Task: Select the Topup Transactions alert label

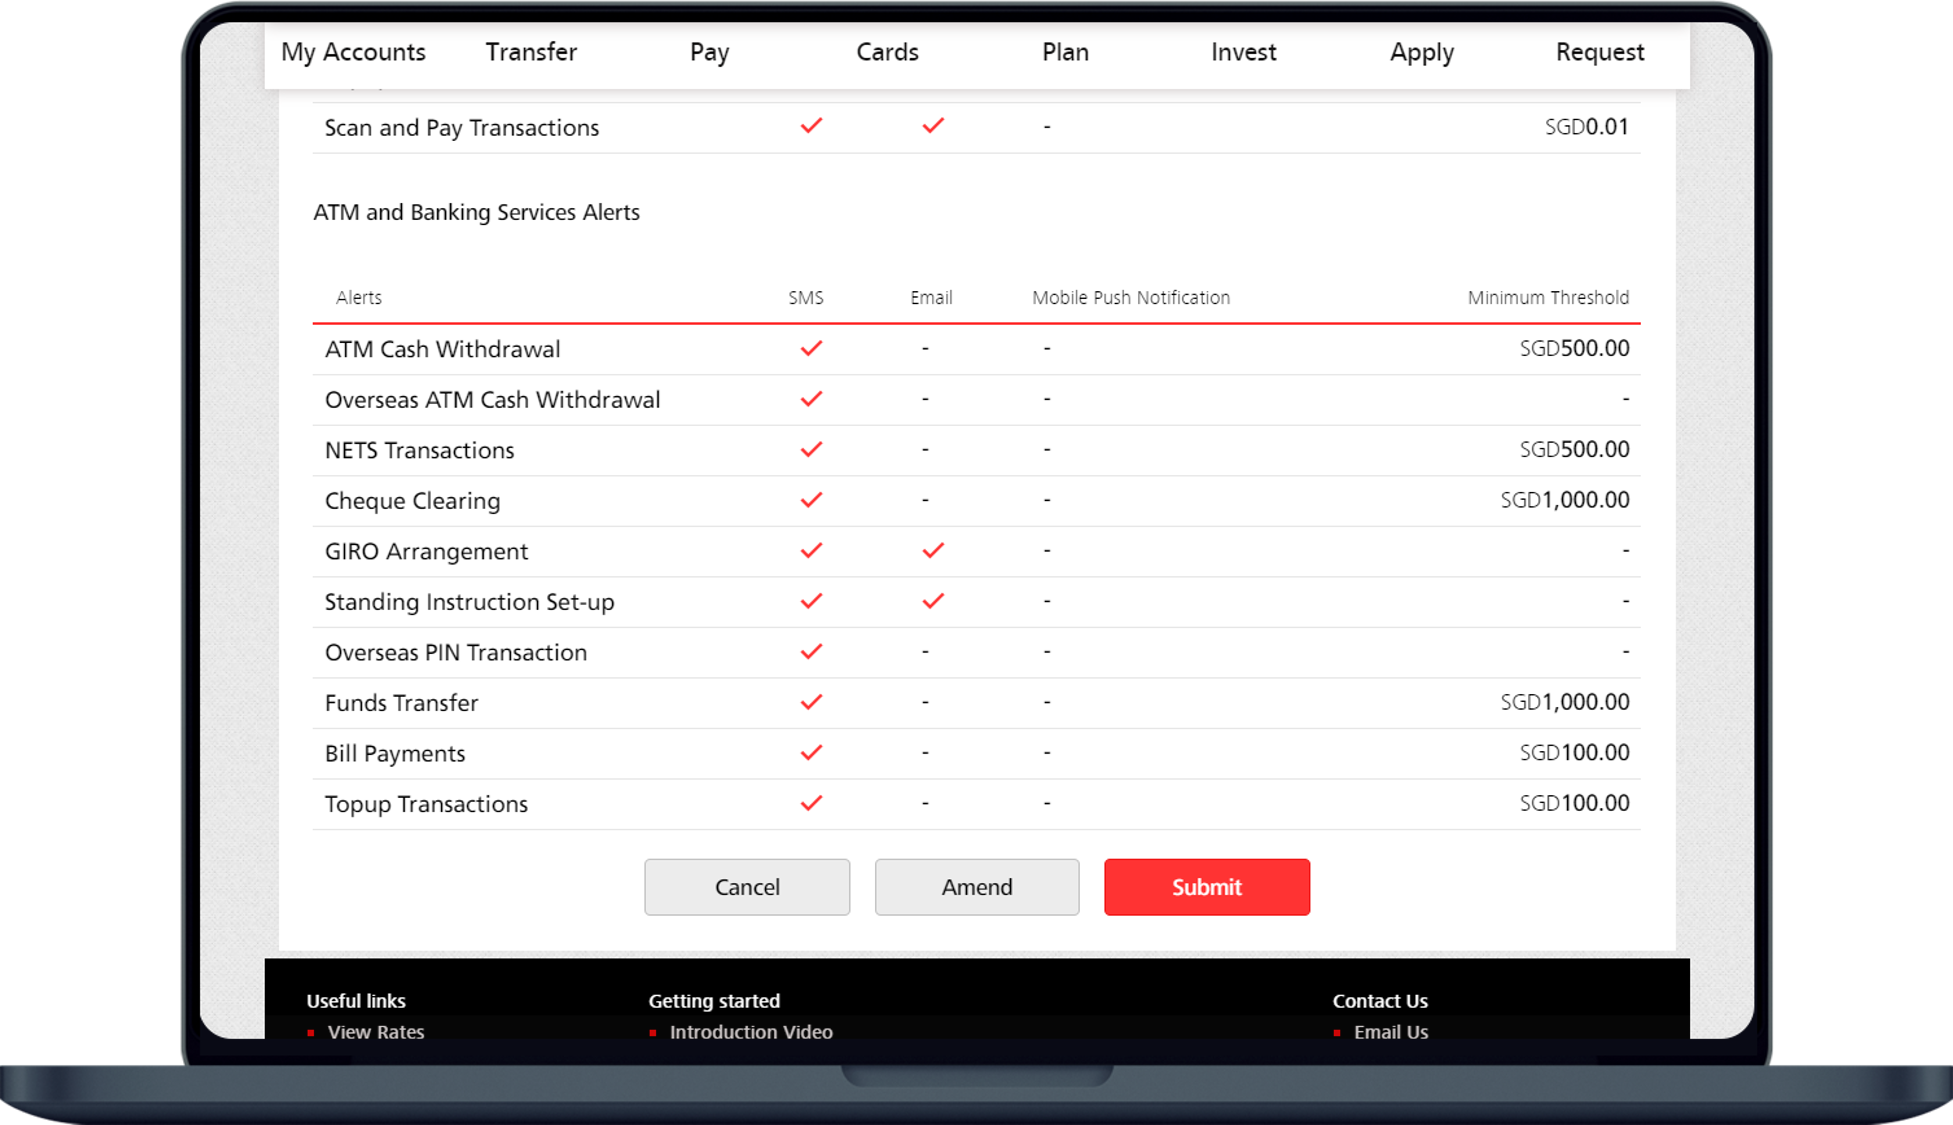Action: [x=426, y=804]
